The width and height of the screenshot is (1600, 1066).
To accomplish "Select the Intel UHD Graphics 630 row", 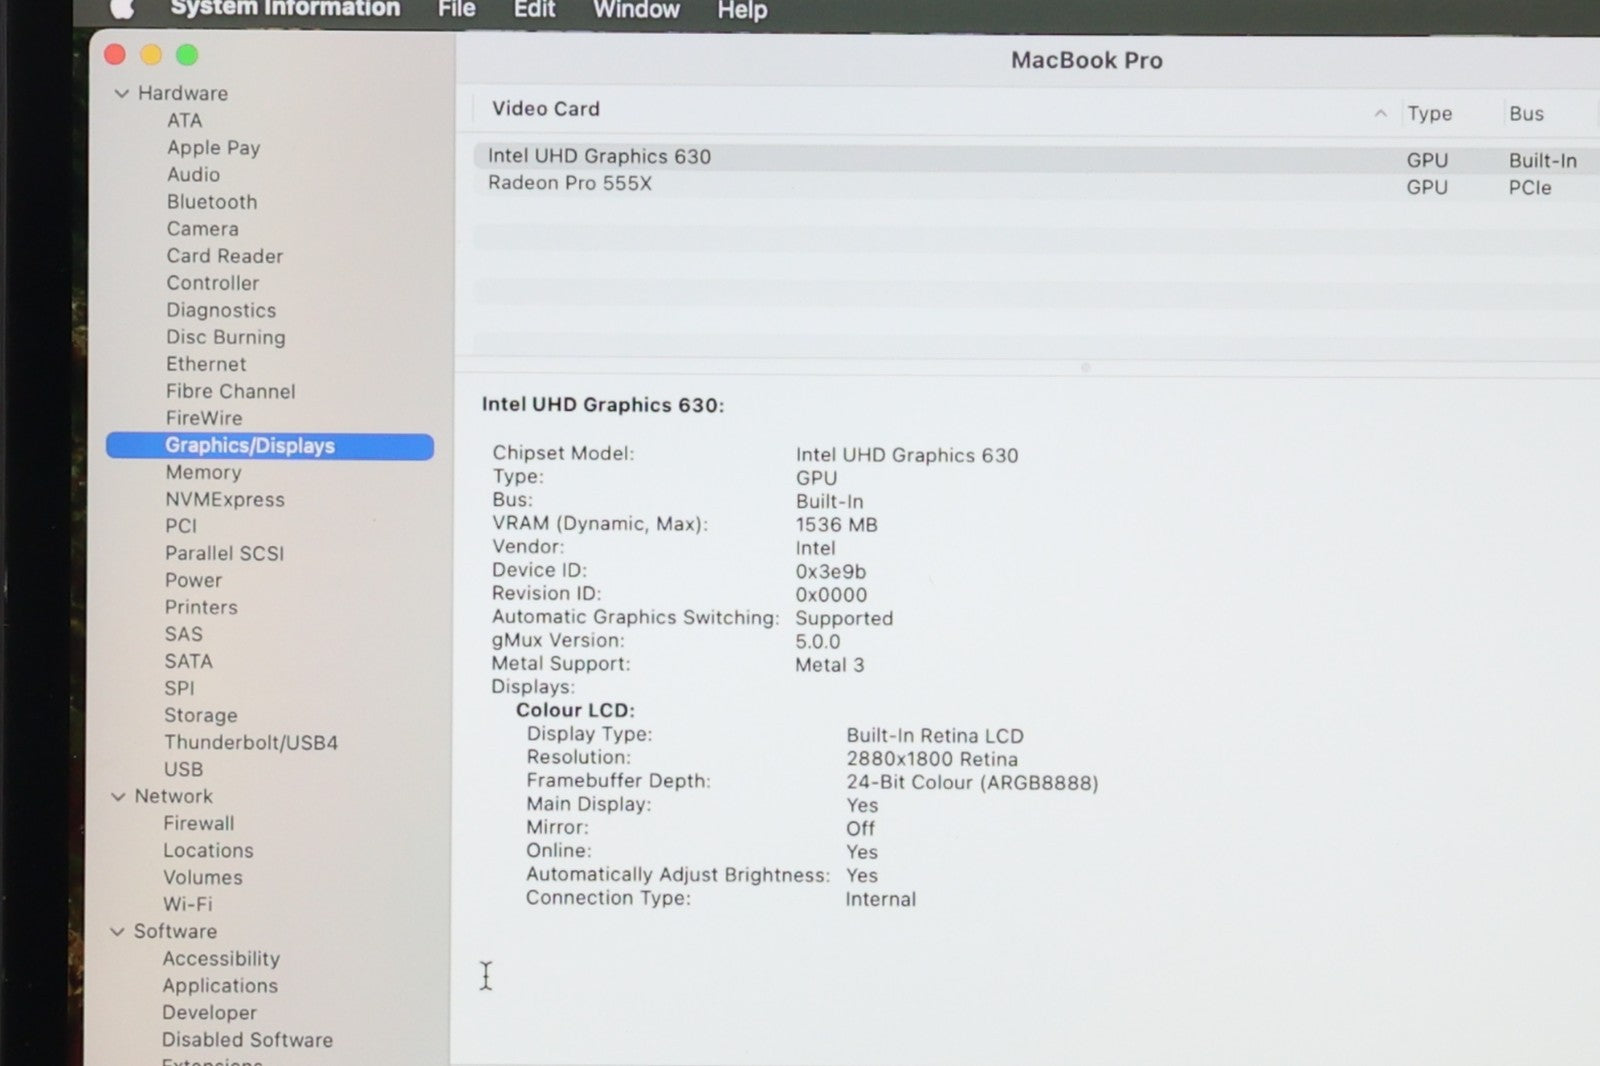I will coord(599,157).
